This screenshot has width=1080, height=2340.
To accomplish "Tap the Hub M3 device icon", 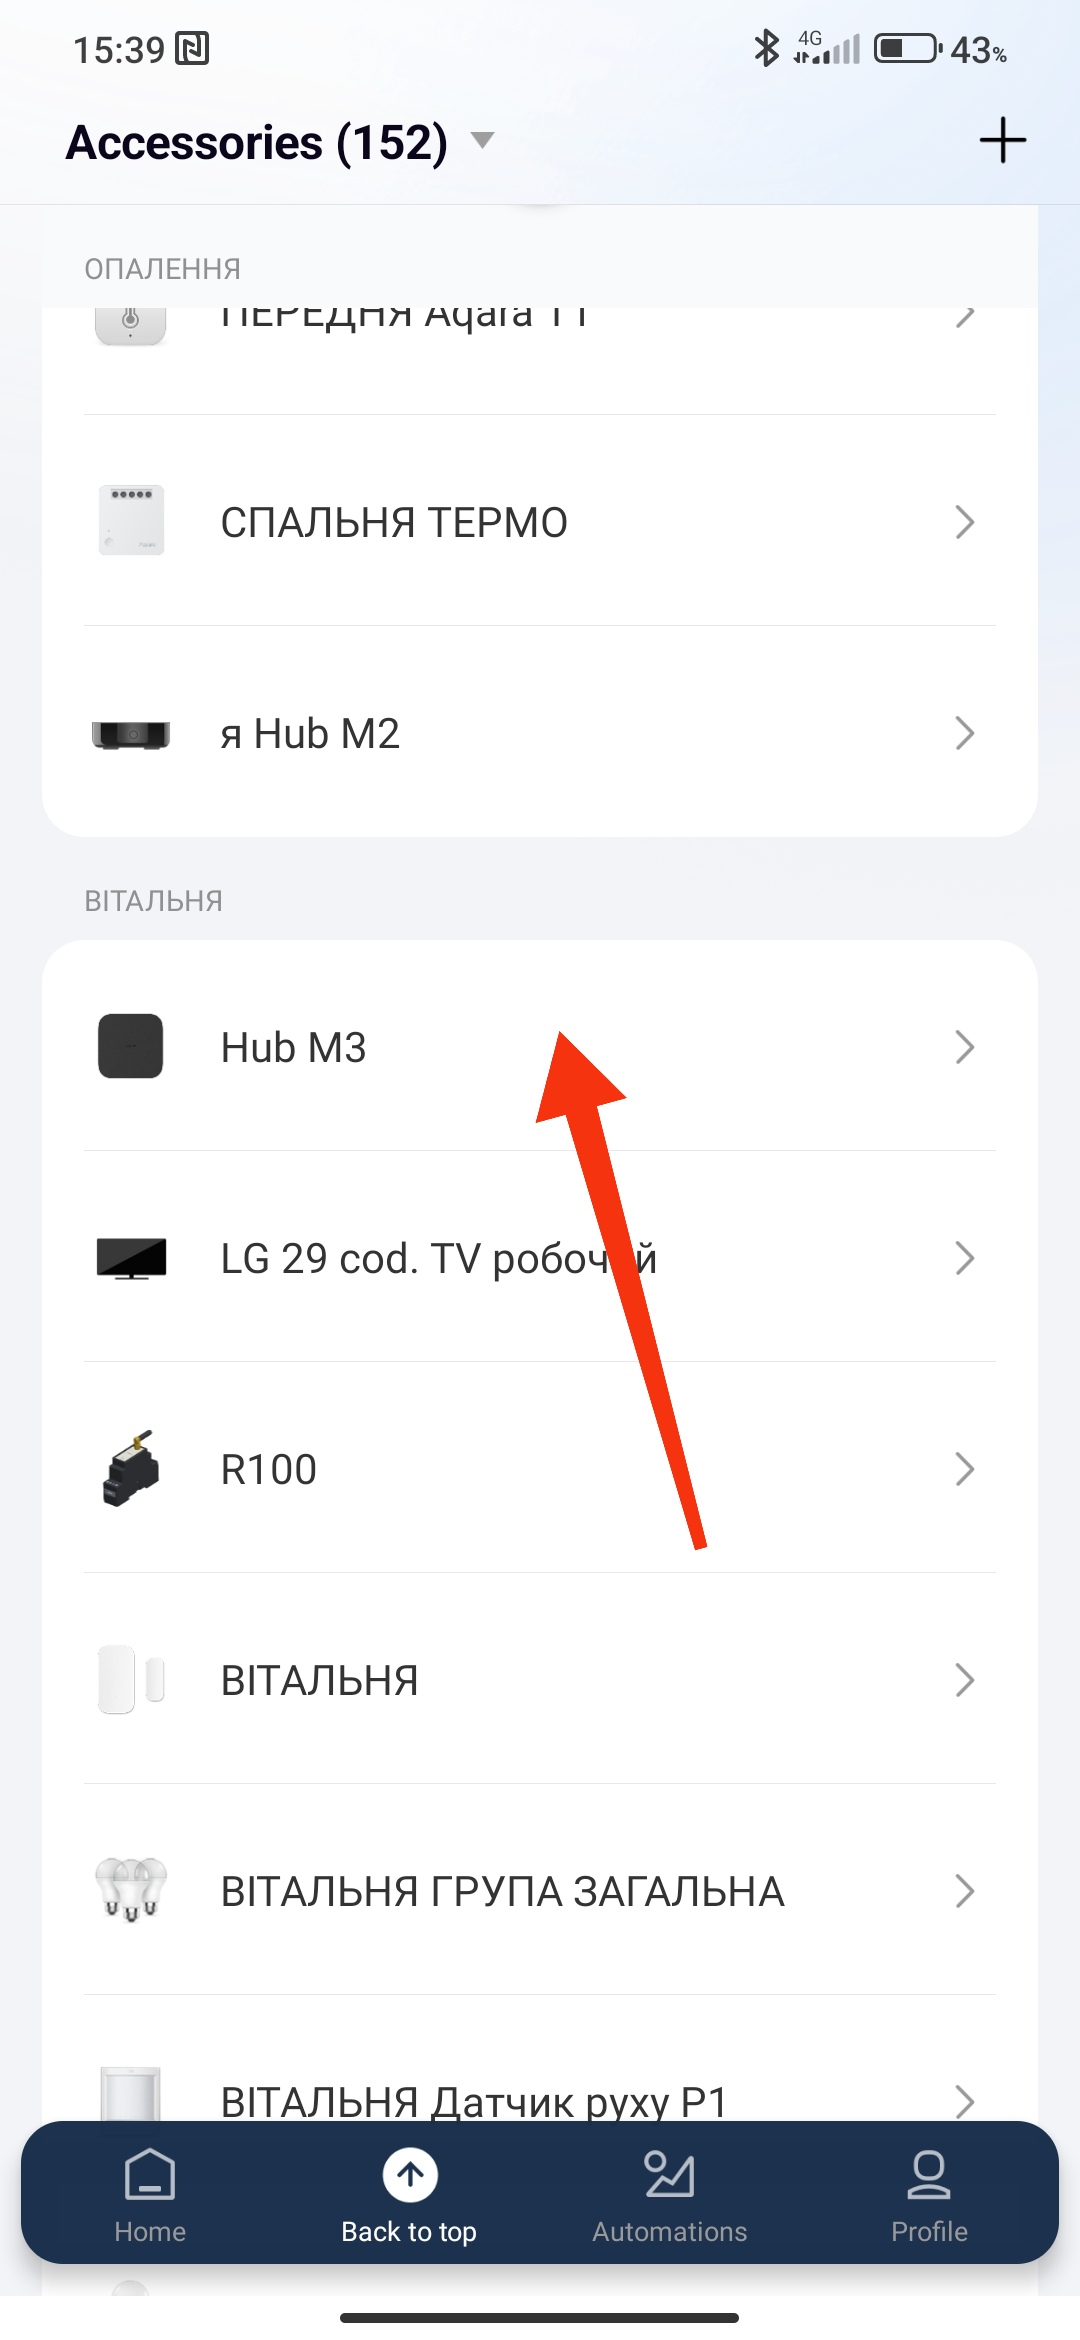I will click(130, 1046).
